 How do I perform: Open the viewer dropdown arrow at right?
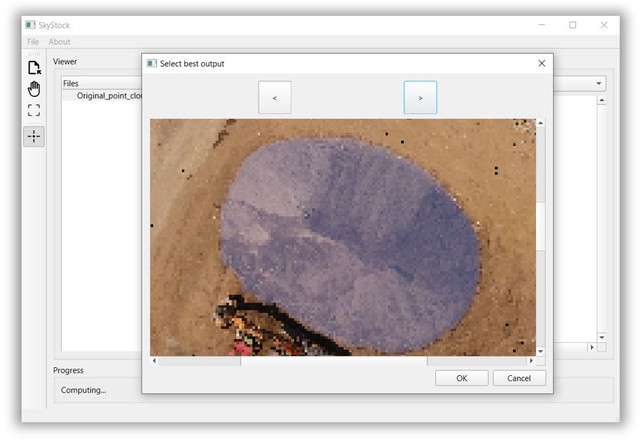tap(599, 83)
